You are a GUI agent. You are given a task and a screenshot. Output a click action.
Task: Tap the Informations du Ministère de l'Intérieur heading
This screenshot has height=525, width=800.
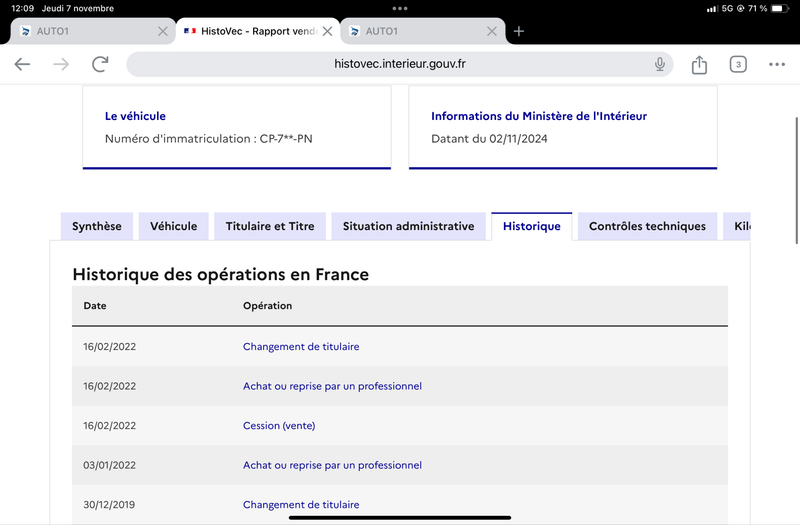point(539,116)
